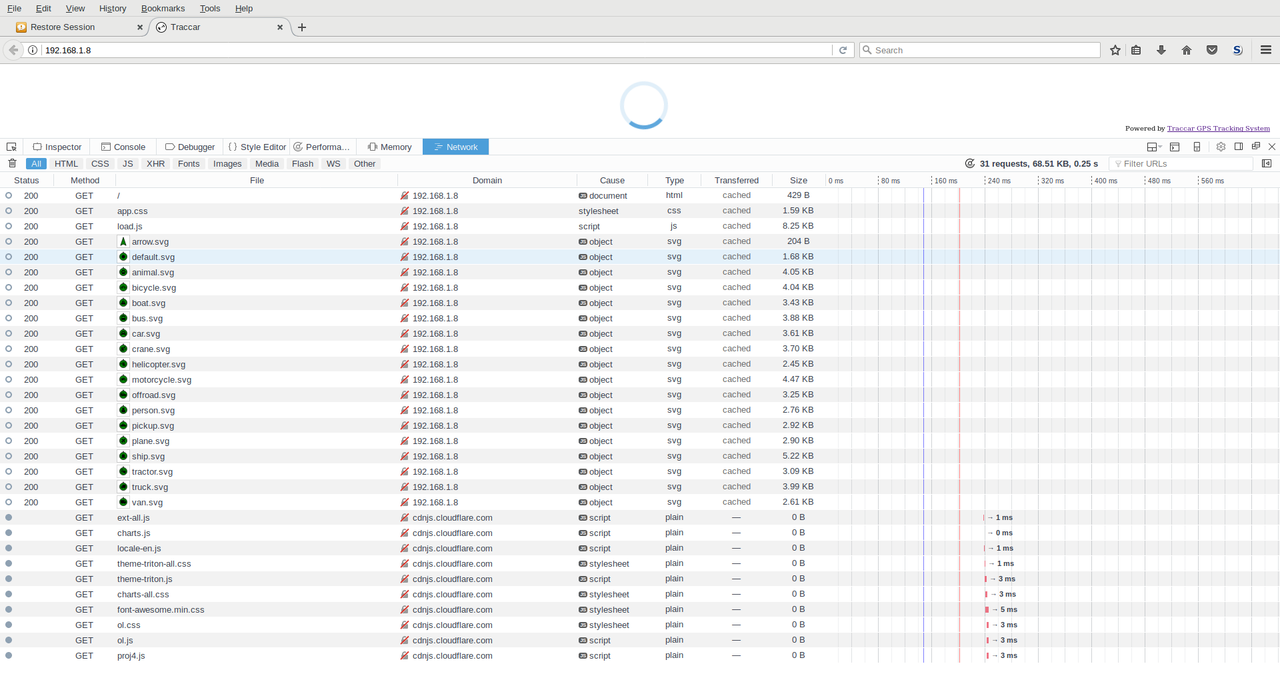
Task: Sort requests by Type column
Action: click(x=675, y=181)
